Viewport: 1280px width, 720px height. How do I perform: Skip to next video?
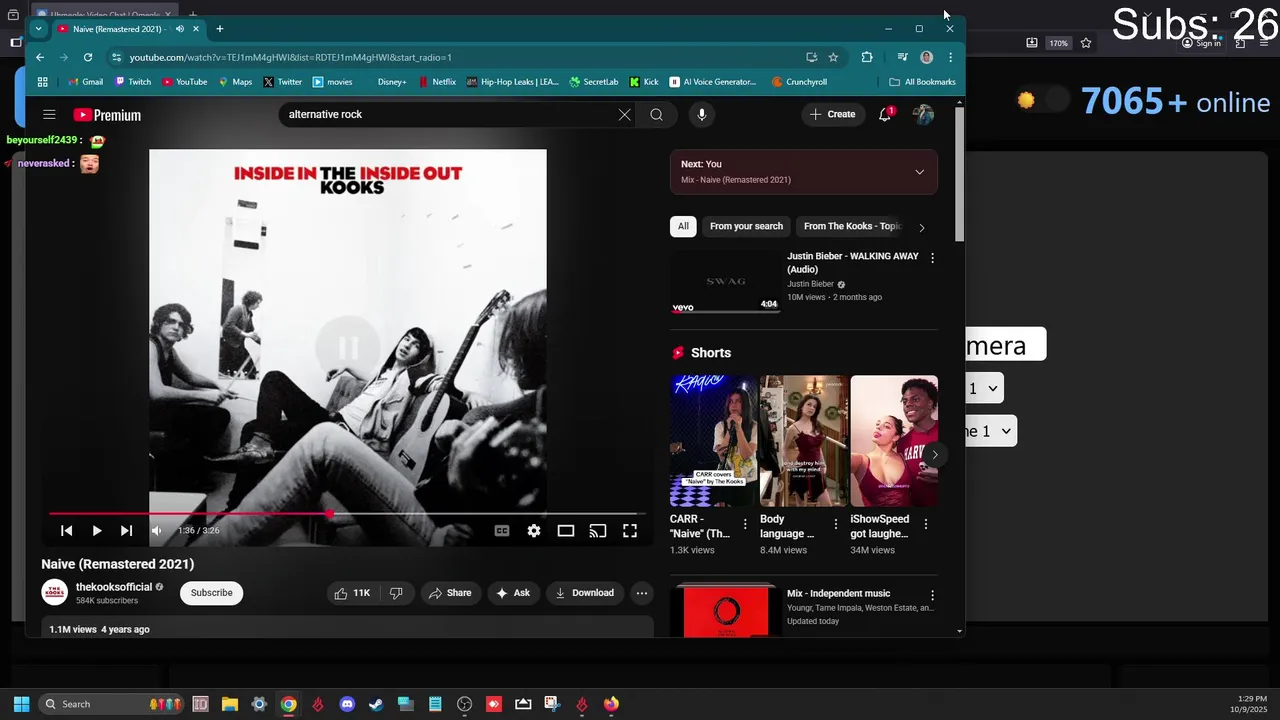tap(126, 531)
